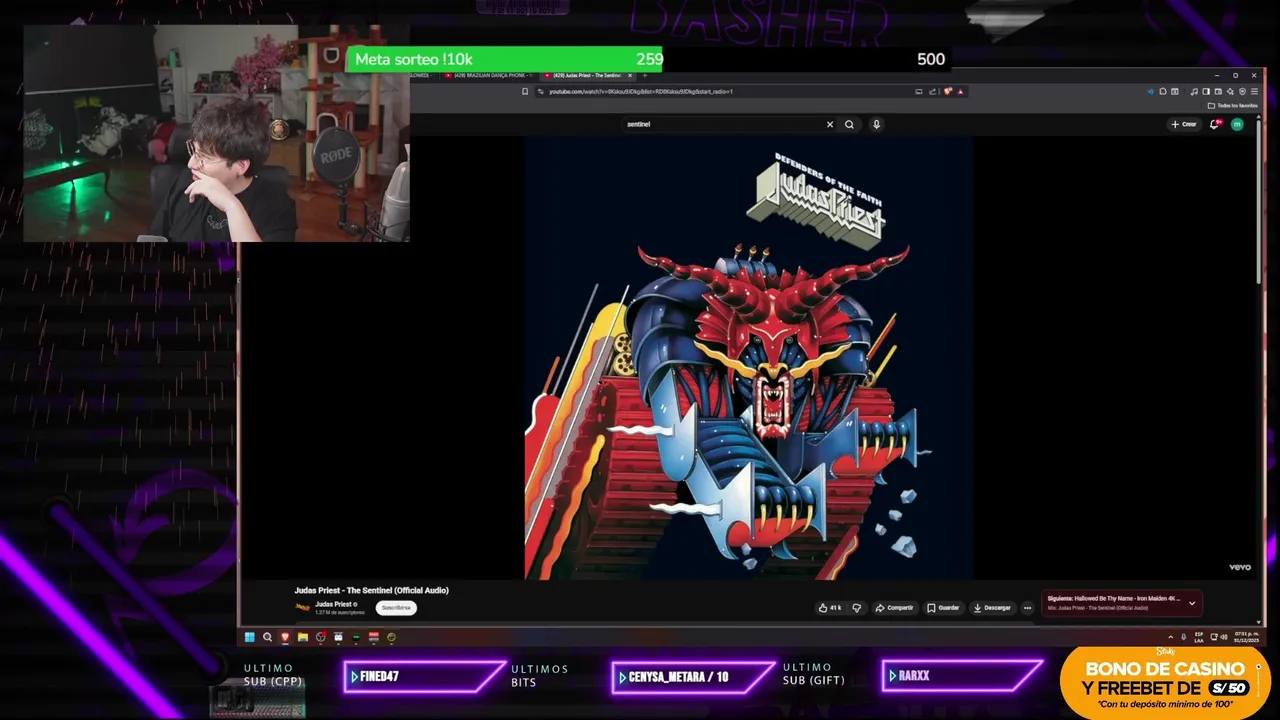The width and height of the screenshot is (1280, 720).
Task: Click the video player album art
Action: (749, 357)
